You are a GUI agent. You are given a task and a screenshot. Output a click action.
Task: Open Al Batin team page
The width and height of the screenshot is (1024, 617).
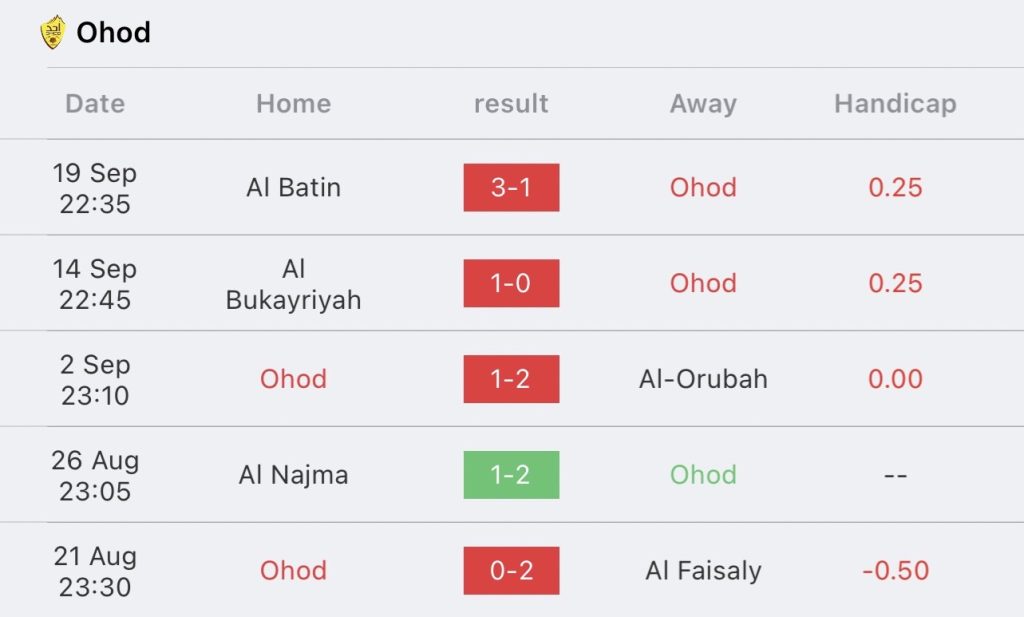[x=293, y=188]
